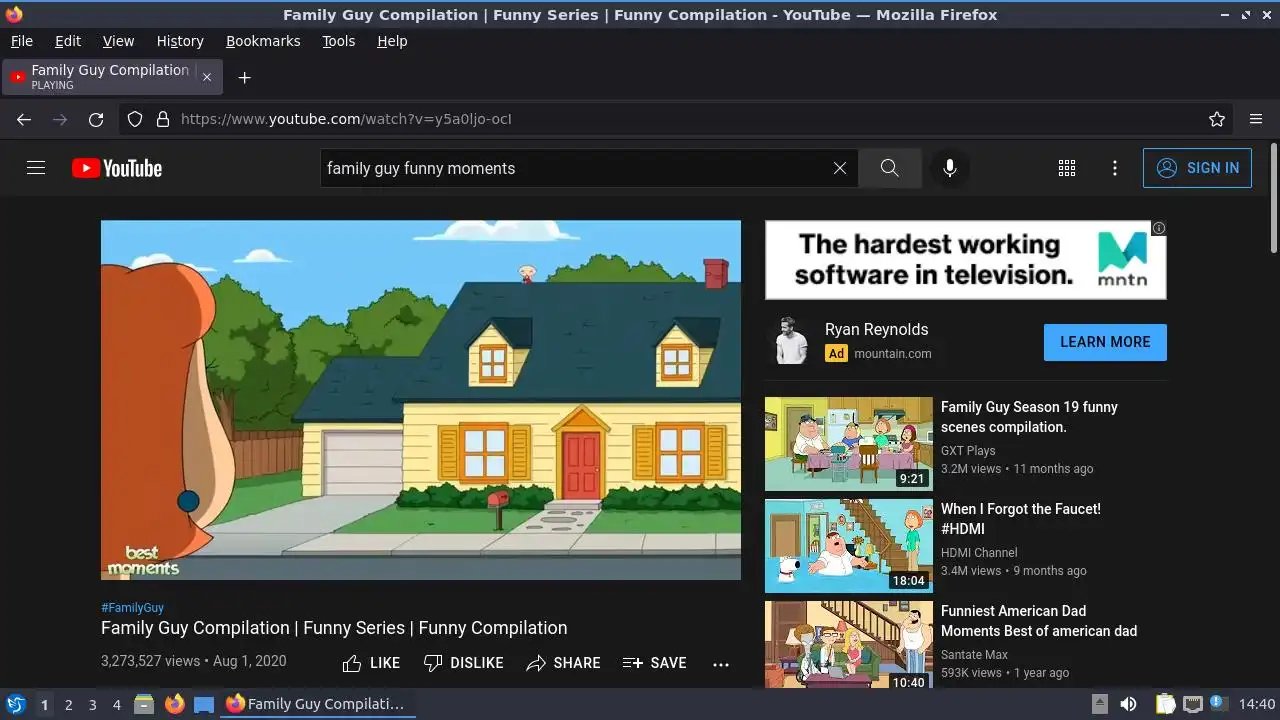This screenshot has width=1280, height=720.
Task: View site security padlock info
Action: pyautogui.click(x=163, y=119)
